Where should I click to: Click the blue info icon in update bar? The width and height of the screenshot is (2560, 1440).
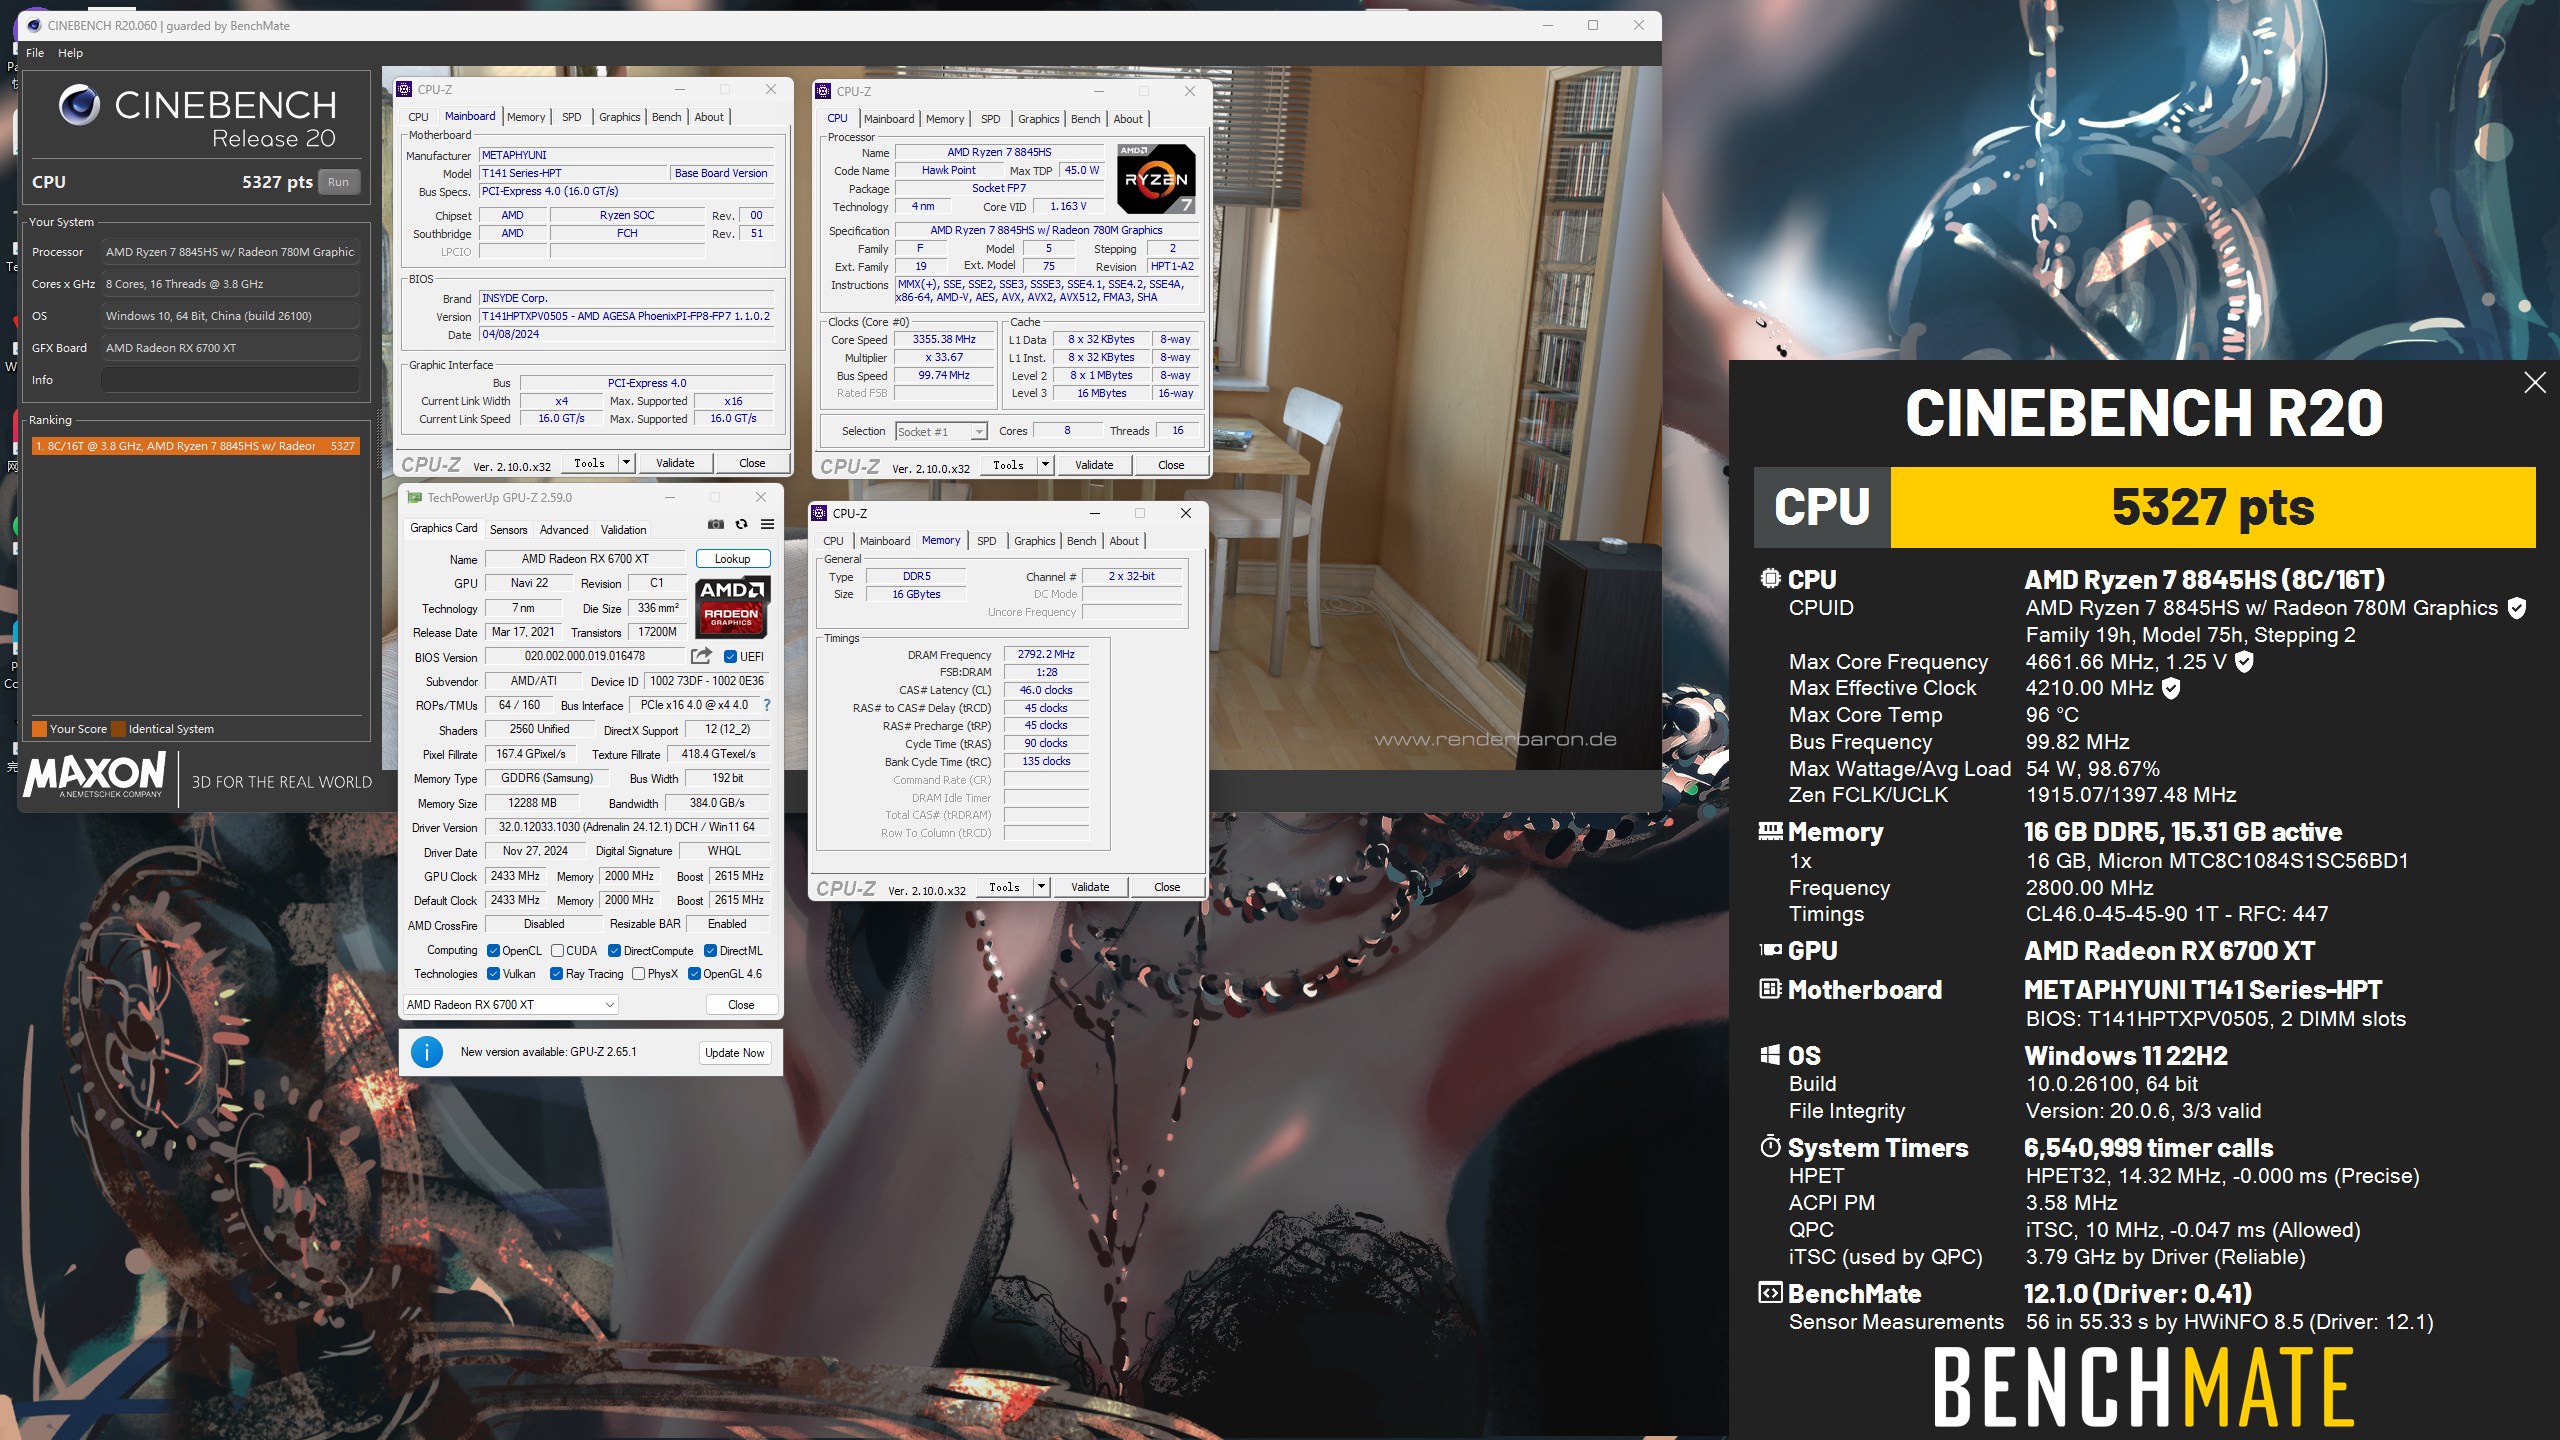click(x=427, y=1052)
